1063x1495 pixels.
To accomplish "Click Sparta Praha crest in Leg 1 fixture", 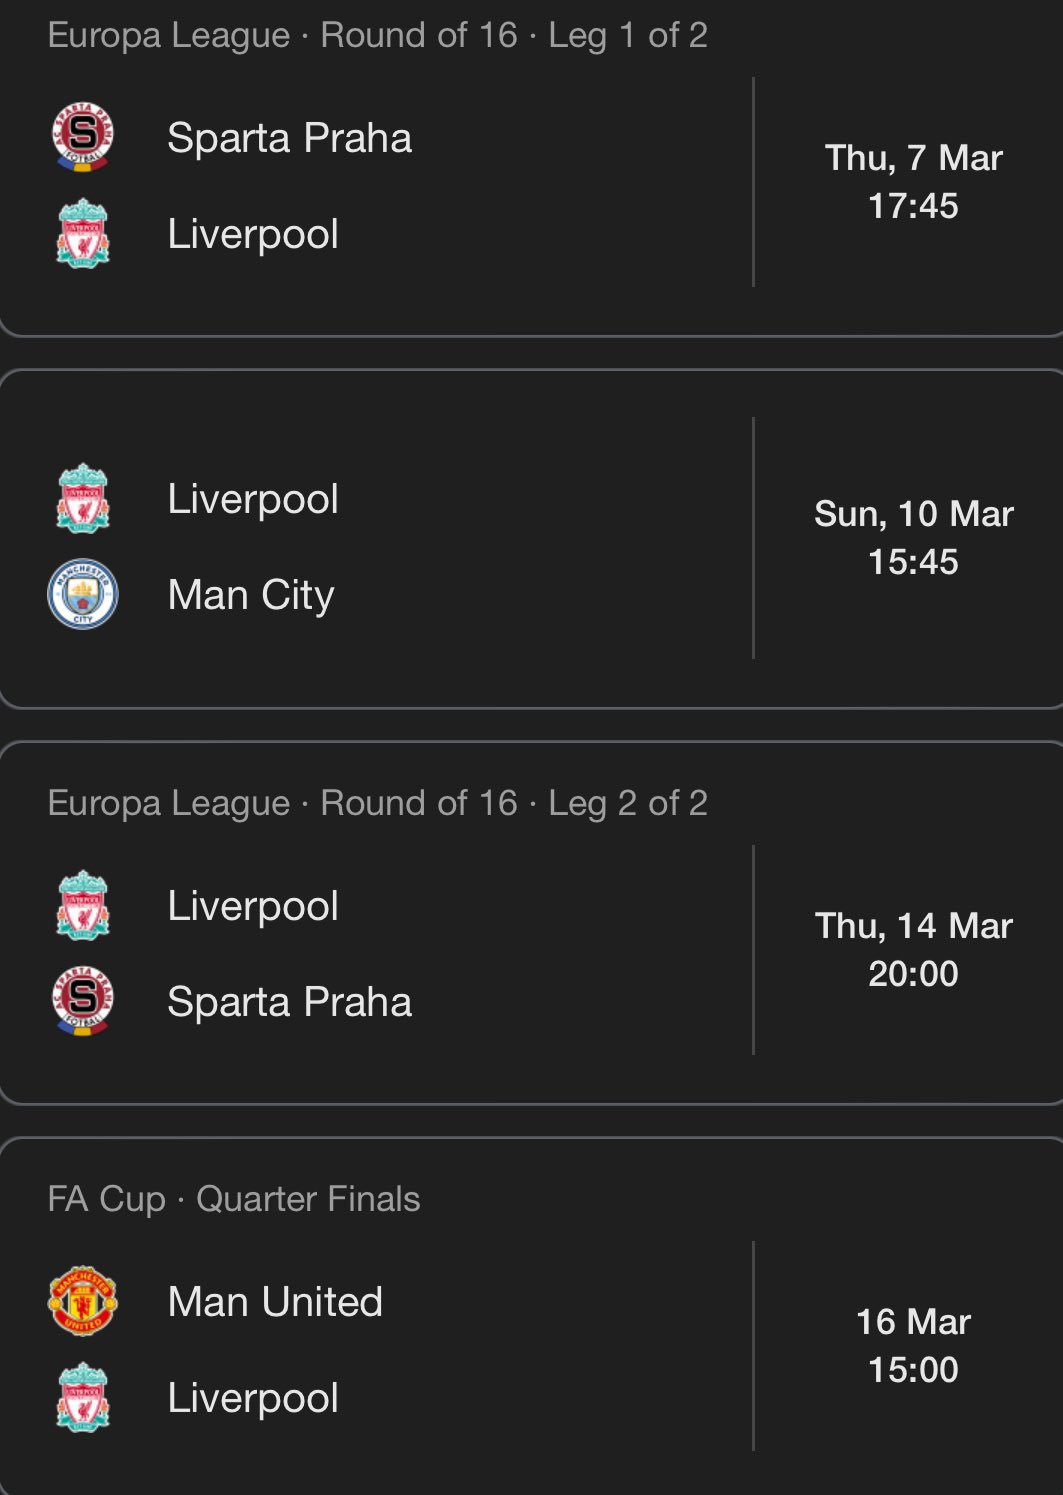I will click(x=83, y=137).
